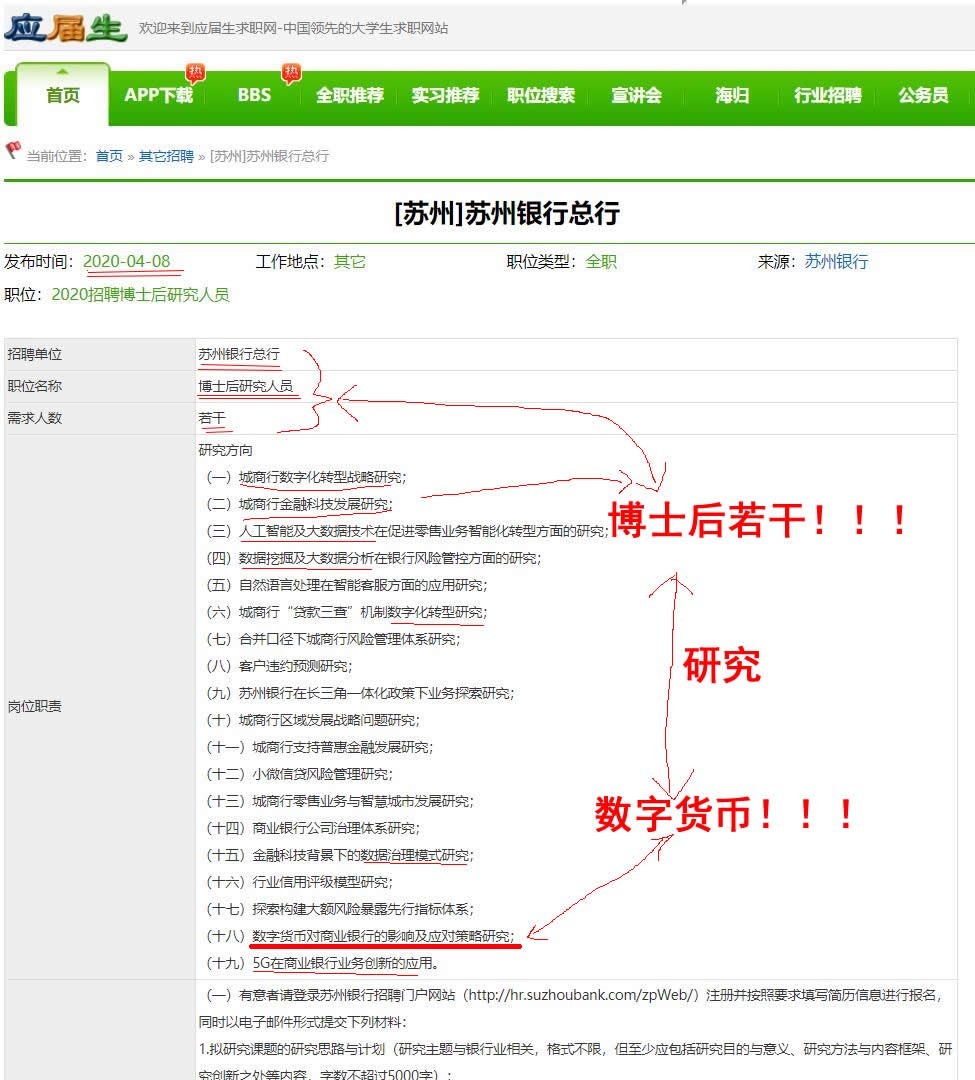Open the 公务员 navigation item

[x=923, y=95]
